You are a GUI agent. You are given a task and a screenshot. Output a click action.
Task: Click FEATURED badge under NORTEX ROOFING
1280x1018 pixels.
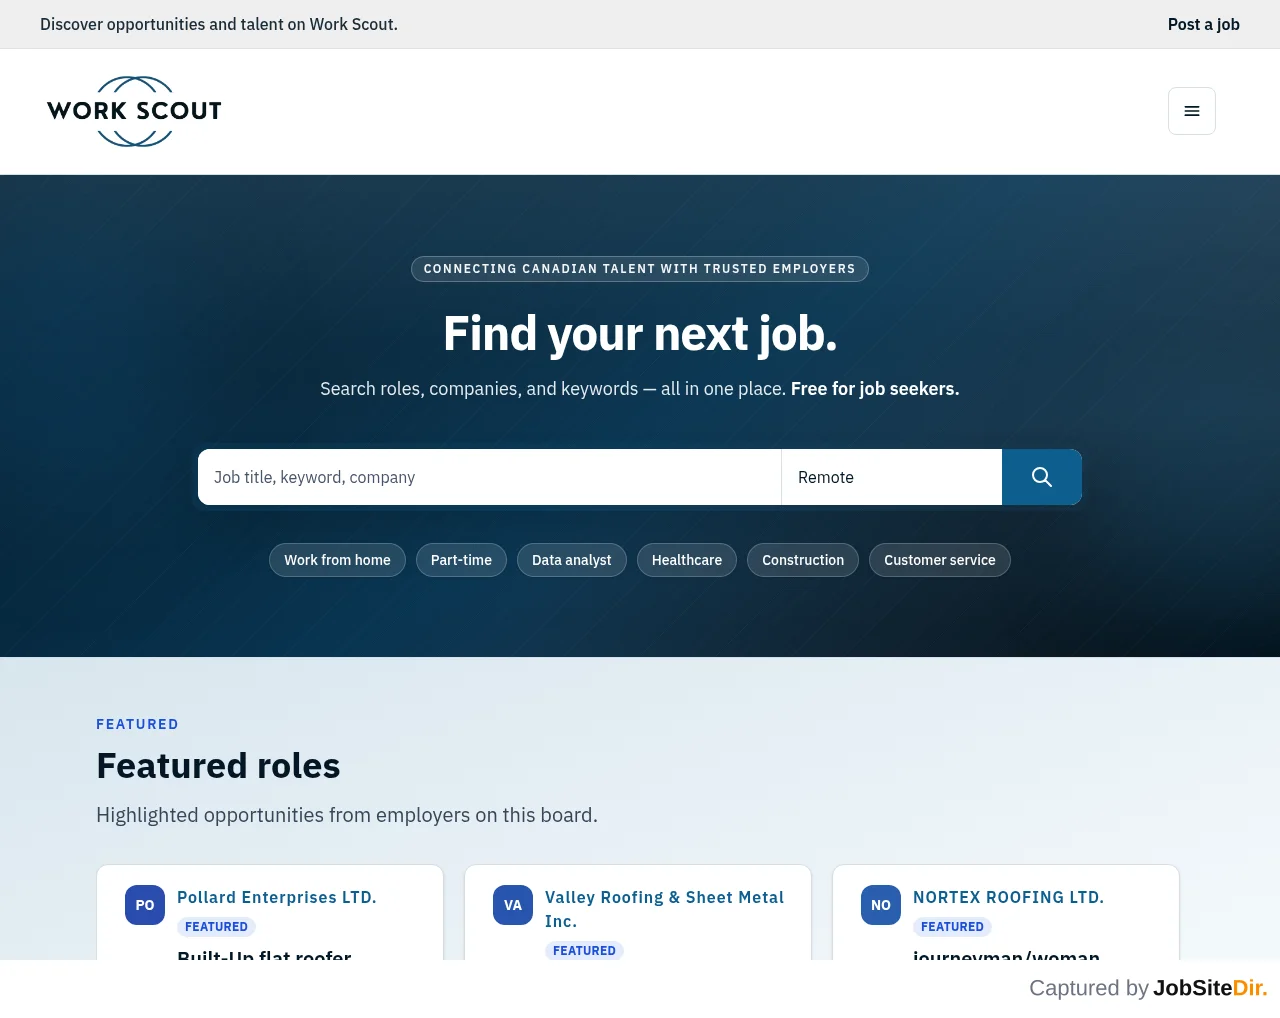click(x=952, y=927)
